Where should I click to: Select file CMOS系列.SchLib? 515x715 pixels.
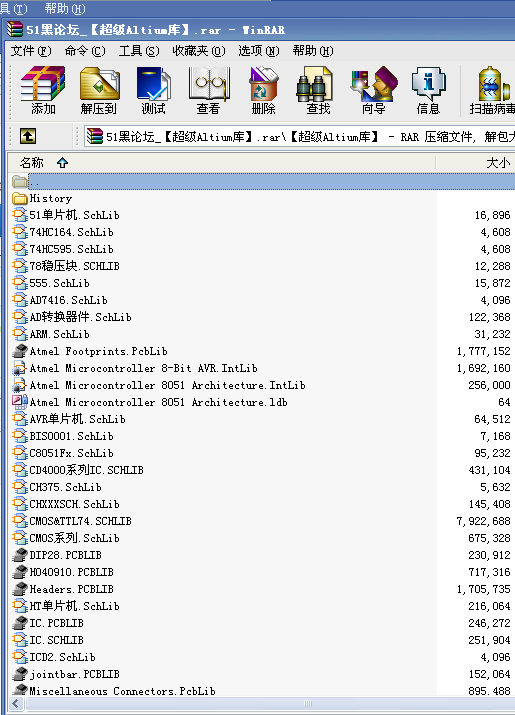(x=74, y=538)
